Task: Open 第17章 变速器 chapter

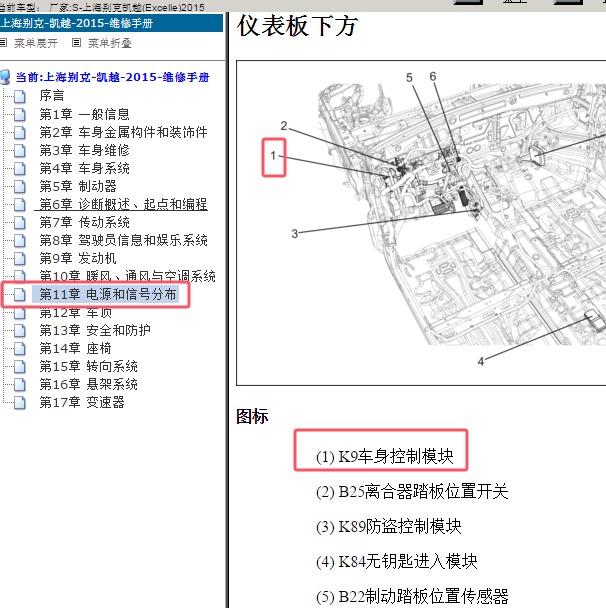Action: coord(82,402)
